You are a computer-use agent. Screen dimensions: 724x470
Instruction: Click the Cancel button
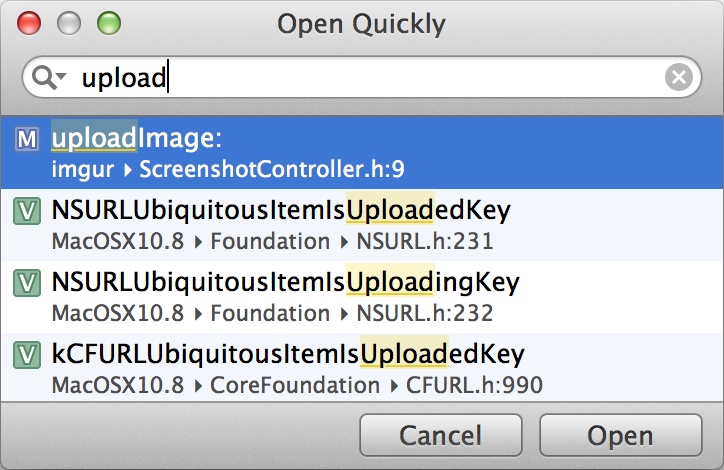tap(440, 435)
